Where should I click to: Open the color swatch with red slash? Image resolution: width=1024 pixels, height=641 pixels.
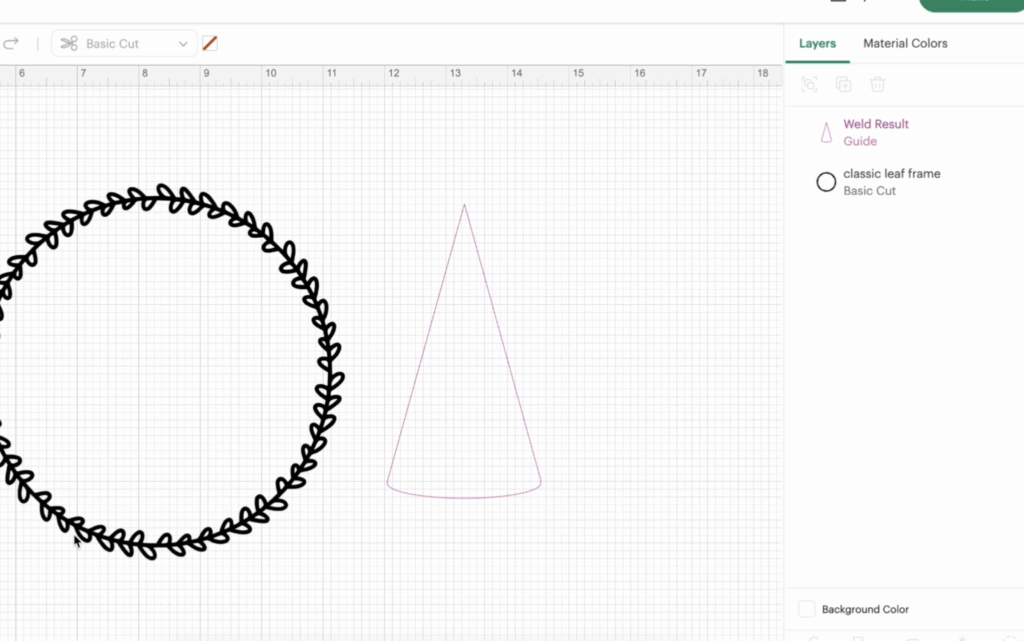(210, 44)
